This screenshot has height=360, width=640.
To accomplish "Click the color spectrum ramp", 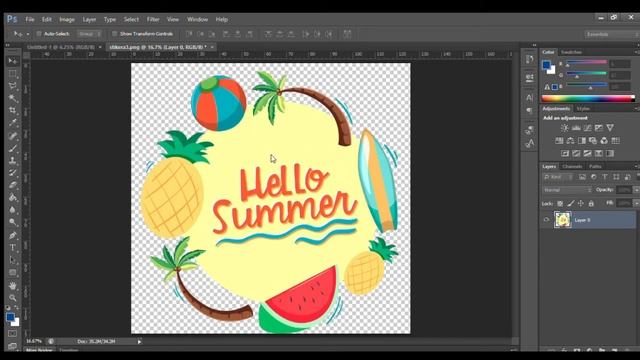I will tap(588, 98).
